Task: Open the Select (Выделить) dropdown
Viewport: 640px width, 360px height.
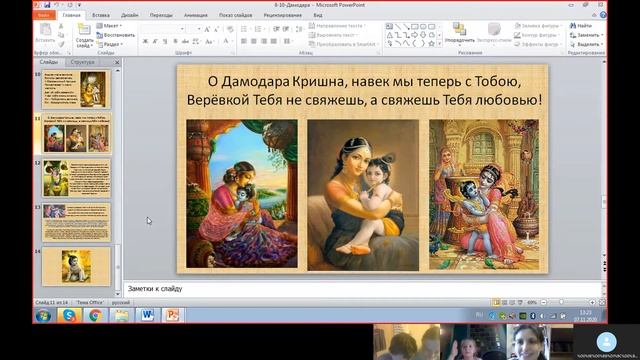Action: [587, 44]
